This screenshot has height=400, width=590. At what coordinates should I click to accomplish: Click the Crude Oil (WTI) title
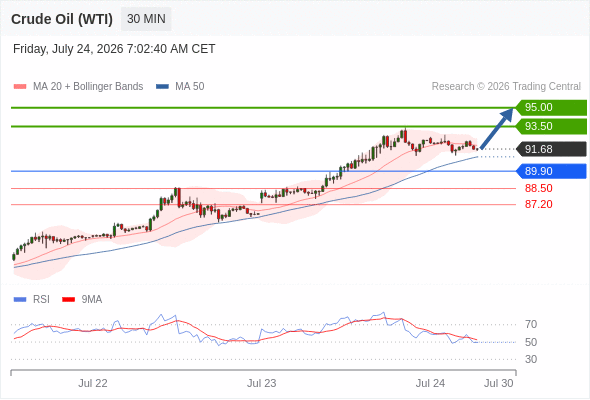(62, 19)
